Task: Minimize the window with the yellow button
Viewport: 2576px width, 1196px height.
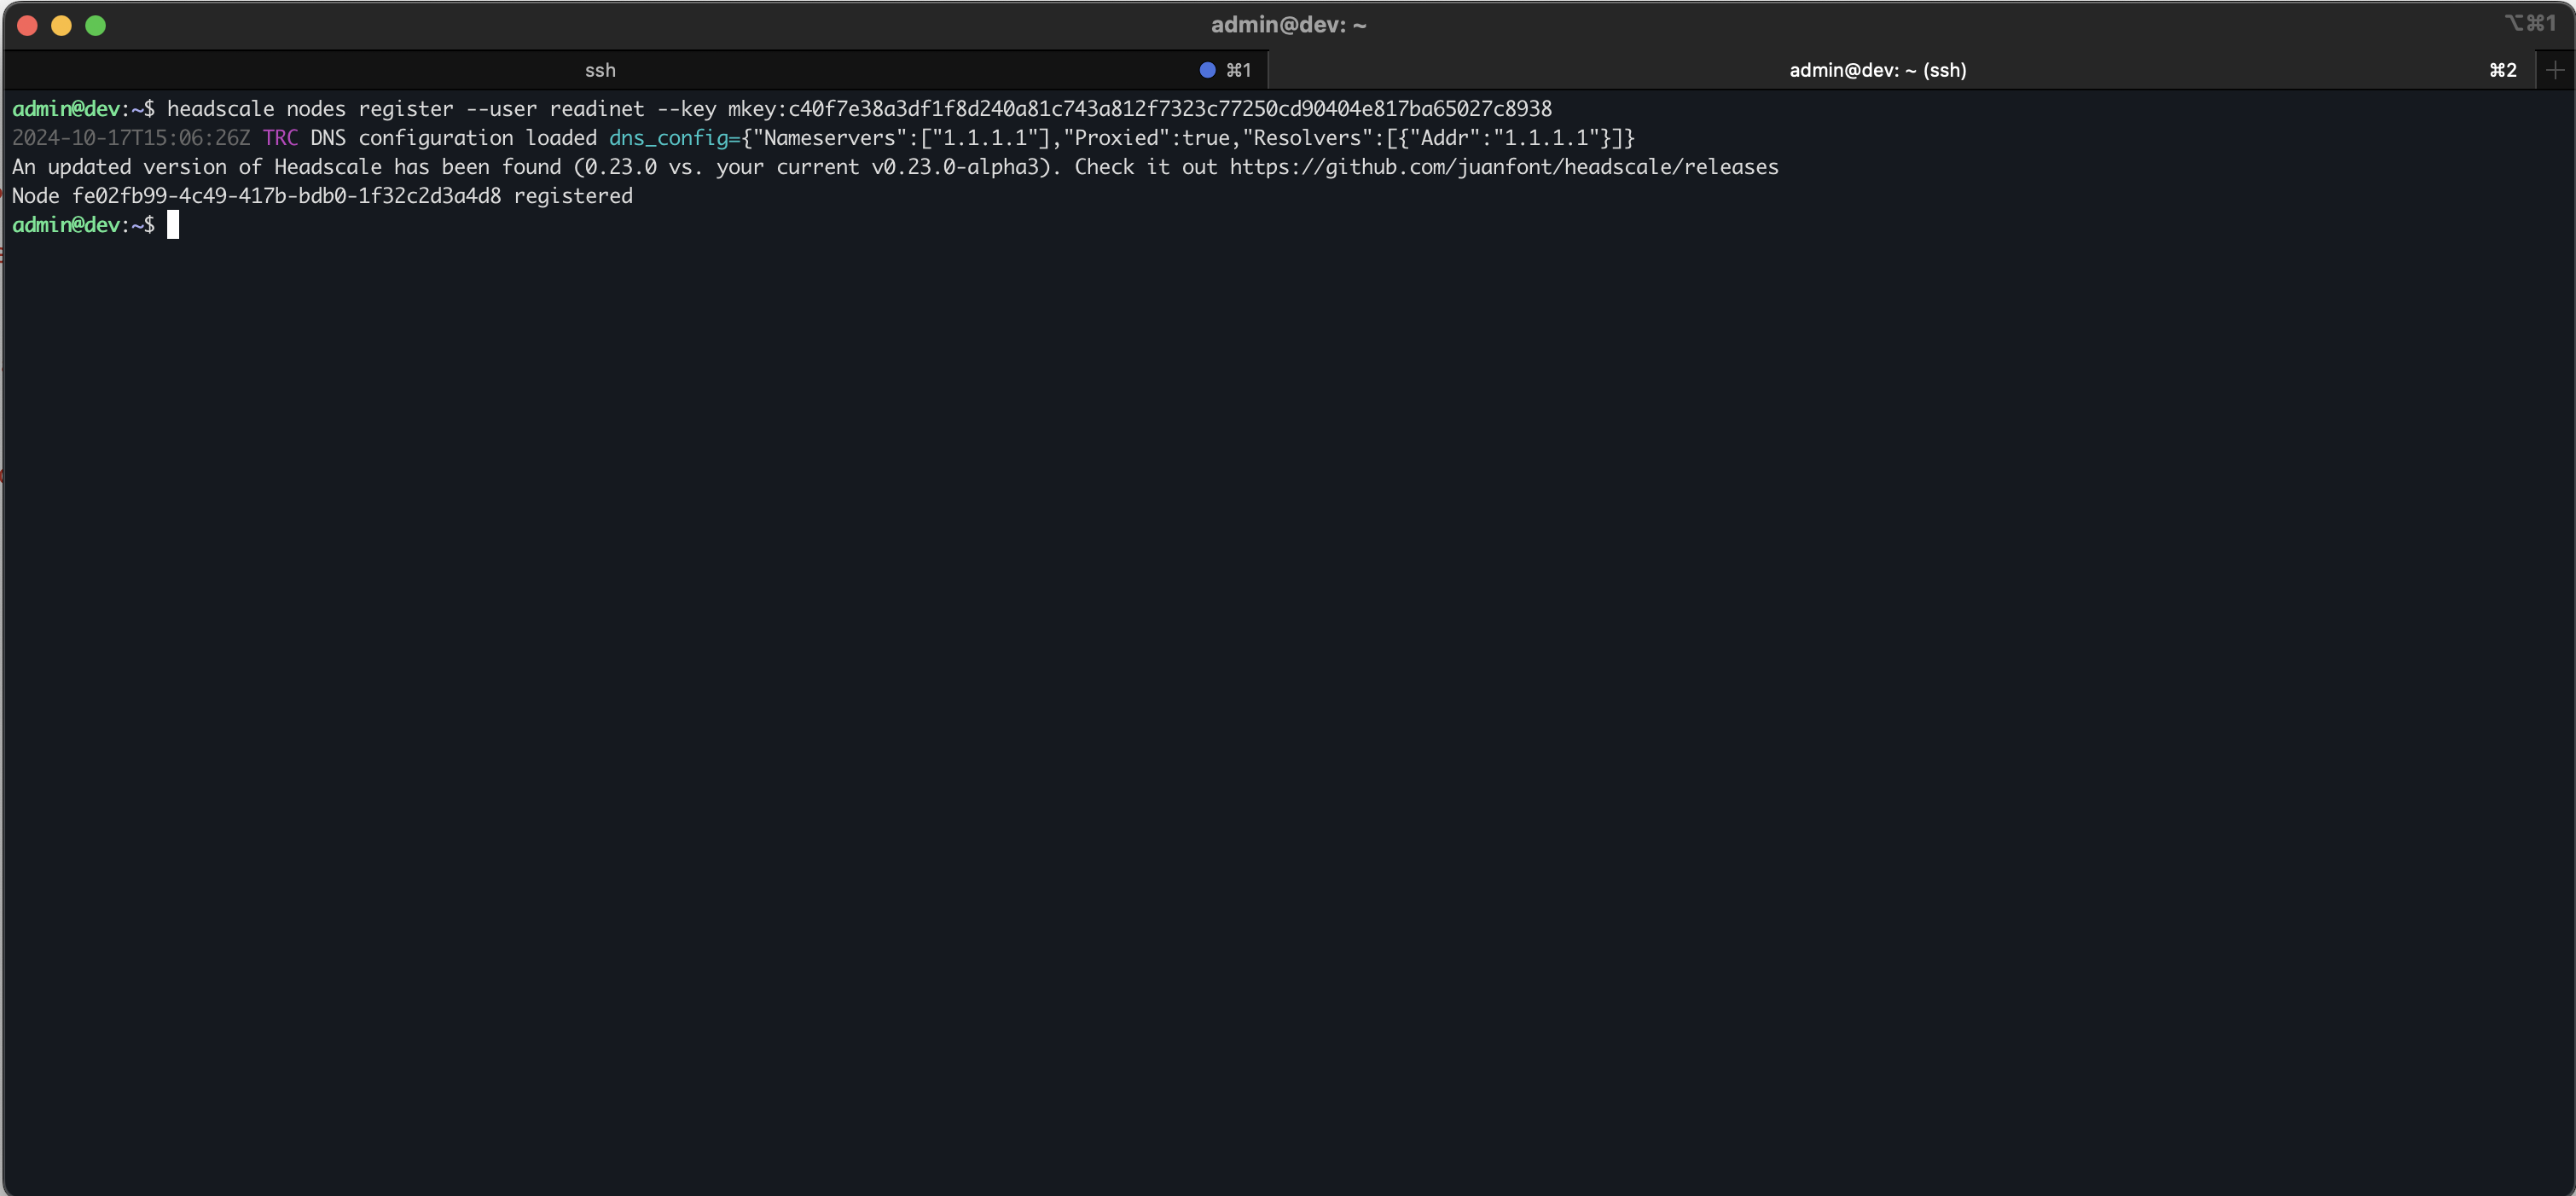Action: pos(61,26)
